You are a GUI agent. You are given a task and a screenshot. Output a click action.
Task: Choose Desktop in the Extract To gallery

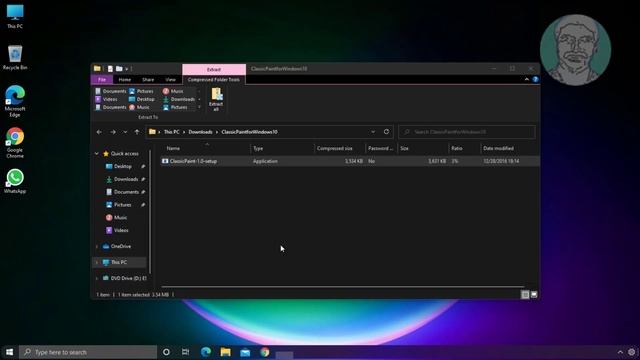pyautogui.click(x=142, y=99)
